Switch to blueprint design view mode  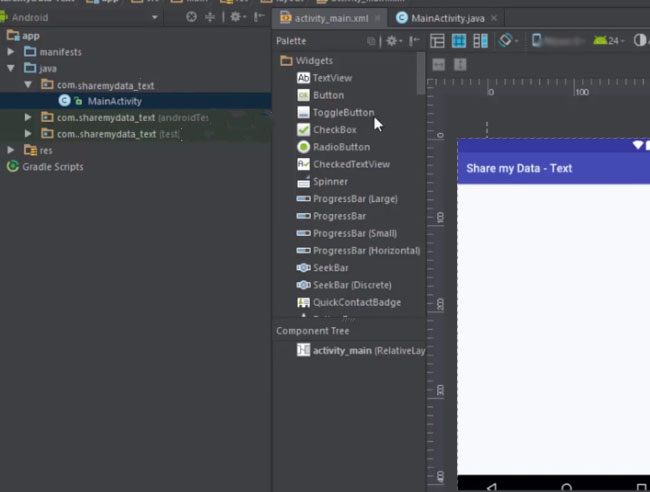pyautogui.click(x=459, y=41)
